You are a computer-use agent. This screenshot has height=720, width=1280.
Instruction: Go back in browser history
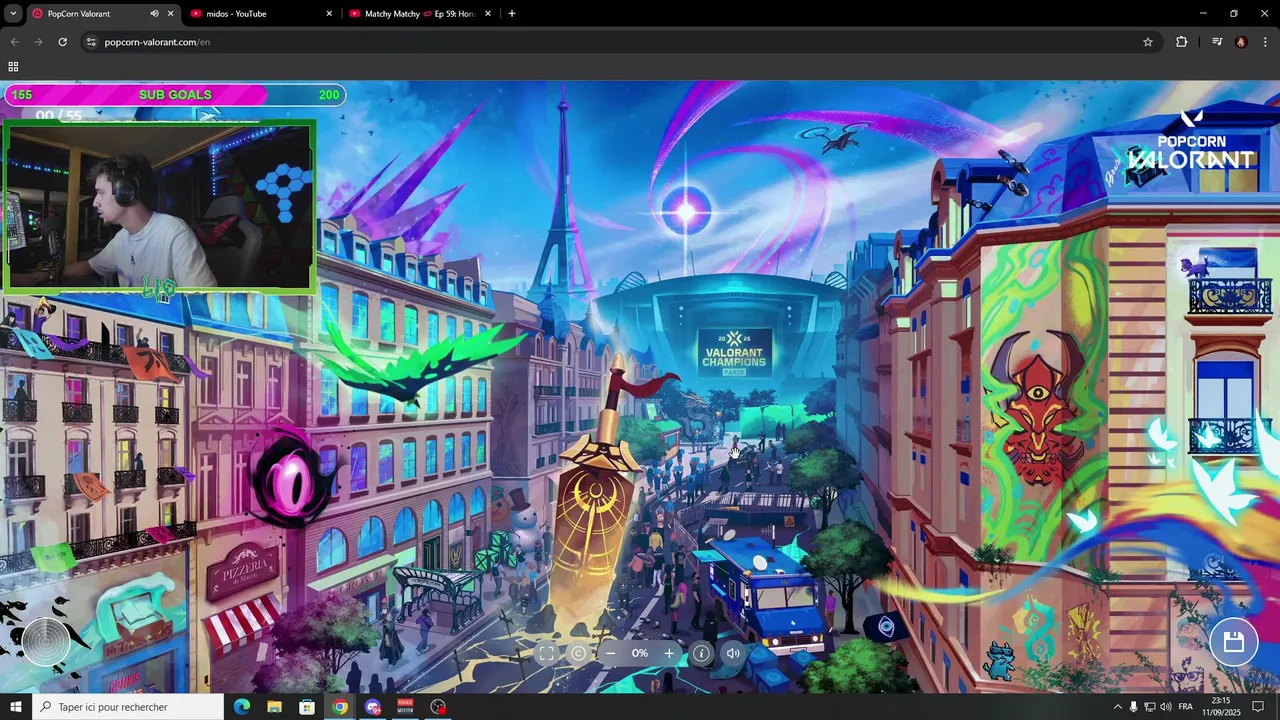click(14, 42)
